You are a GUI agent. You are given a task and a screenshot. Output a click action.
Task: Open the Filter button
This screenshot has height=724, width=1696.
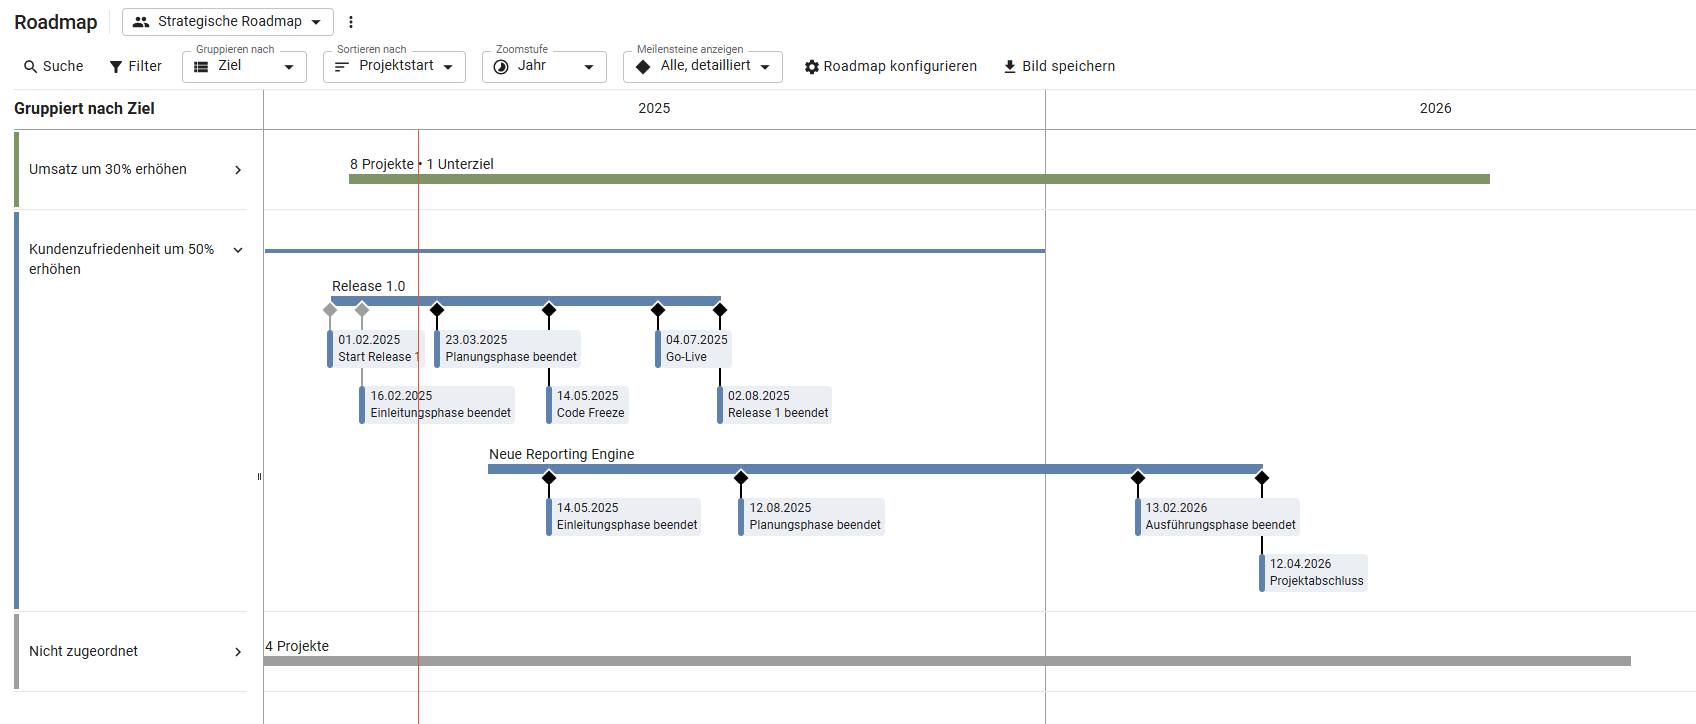(x=136, y=66)
